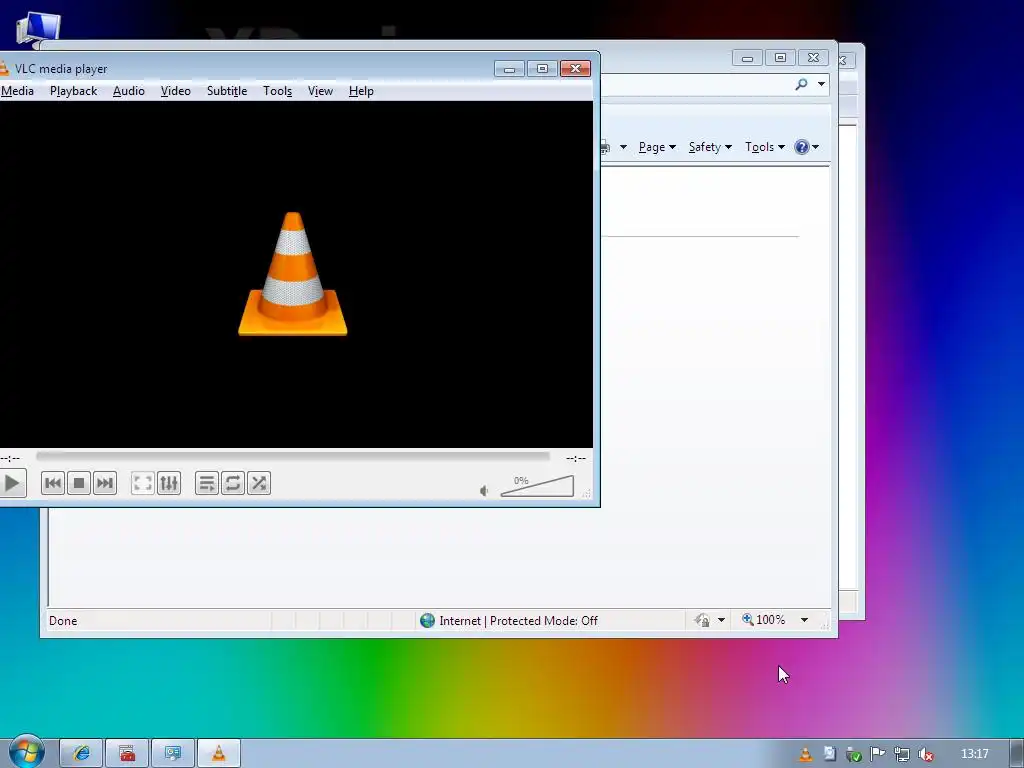Click the VLC cone icon in system tray
Screen dimensions: 1024x768
coord(806,754)
